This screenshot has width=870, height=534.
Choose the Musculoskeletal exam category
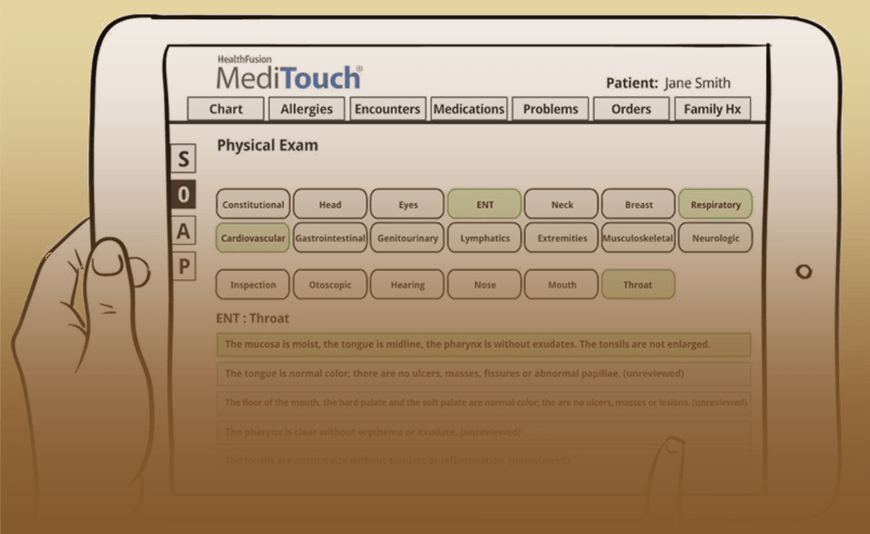[639, 238]
